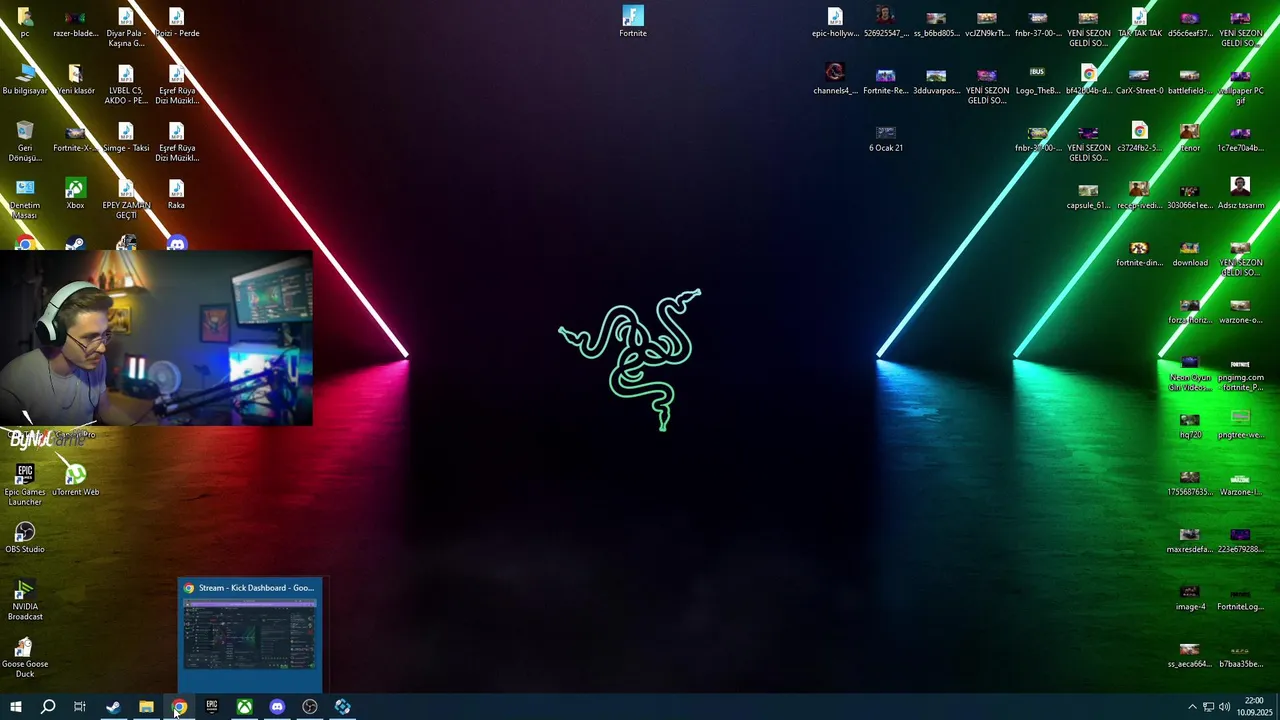
Task: Select LVBEL C5, AKDO MP3 file
Action: [x=126, y=84]
